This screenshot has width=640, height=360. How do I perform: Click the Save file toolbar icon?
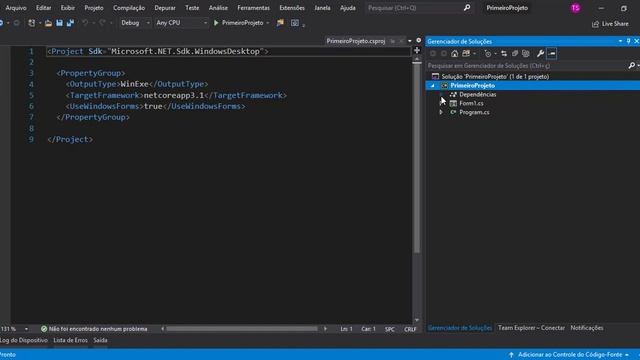[x=59, y=23]
